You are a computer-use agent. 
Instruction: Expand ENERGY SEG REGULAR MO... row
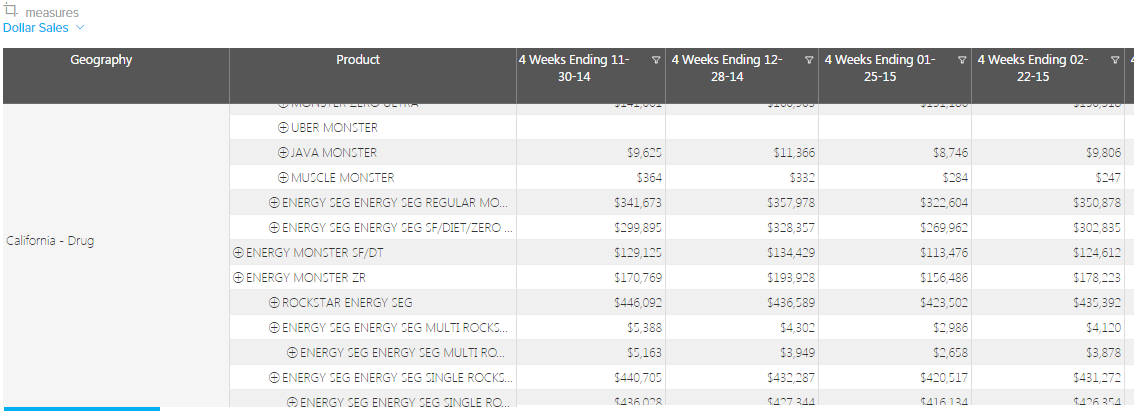(x=274, y=202)
